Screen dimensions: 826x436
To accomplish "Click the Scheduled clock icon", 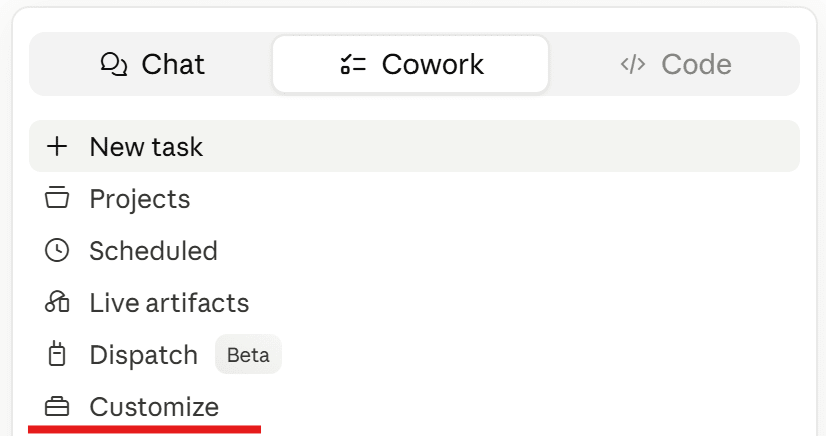I will pyautogui.click(x=57, y=250).
